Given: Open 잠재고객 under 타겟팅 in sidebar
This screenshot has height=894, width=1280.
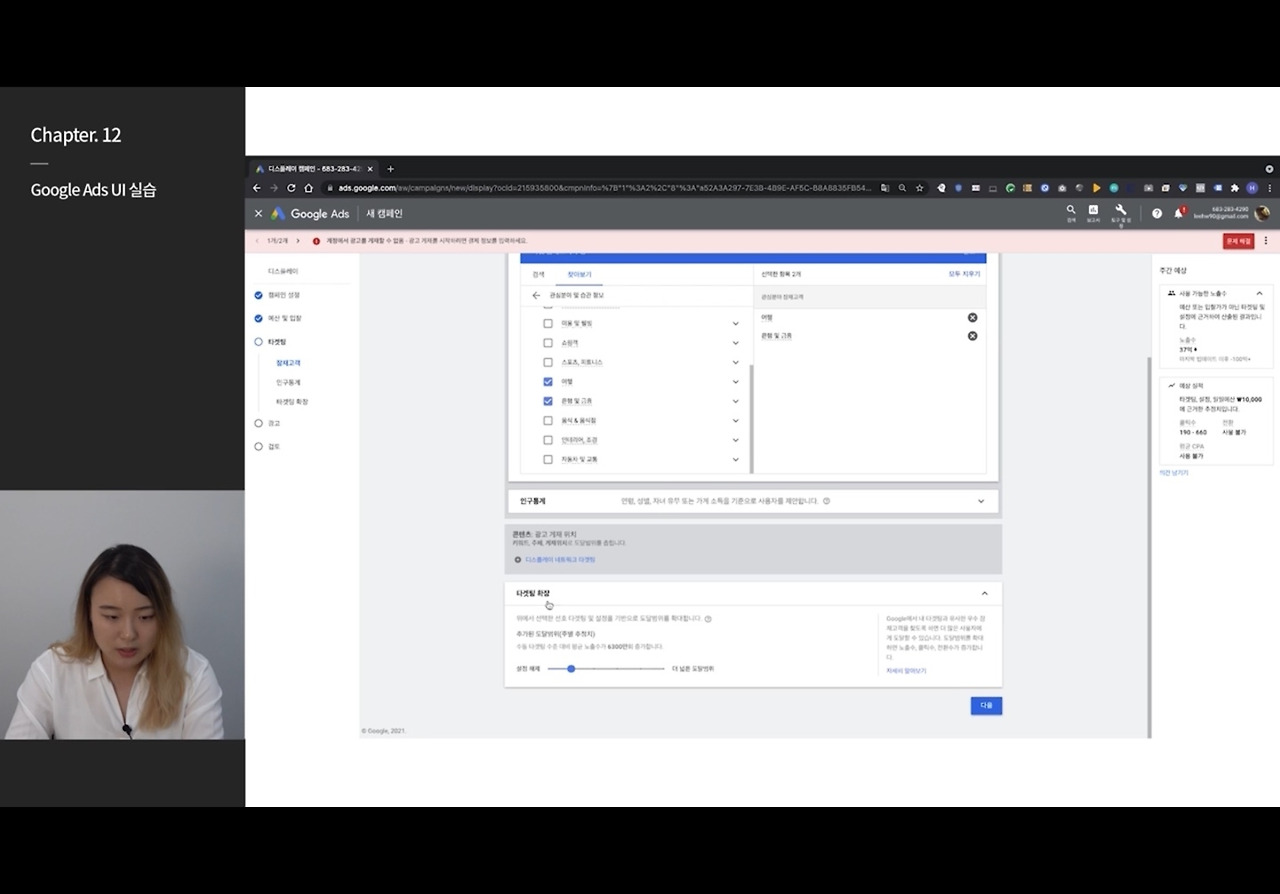Looking at the screenshot, I should [288, 363].
